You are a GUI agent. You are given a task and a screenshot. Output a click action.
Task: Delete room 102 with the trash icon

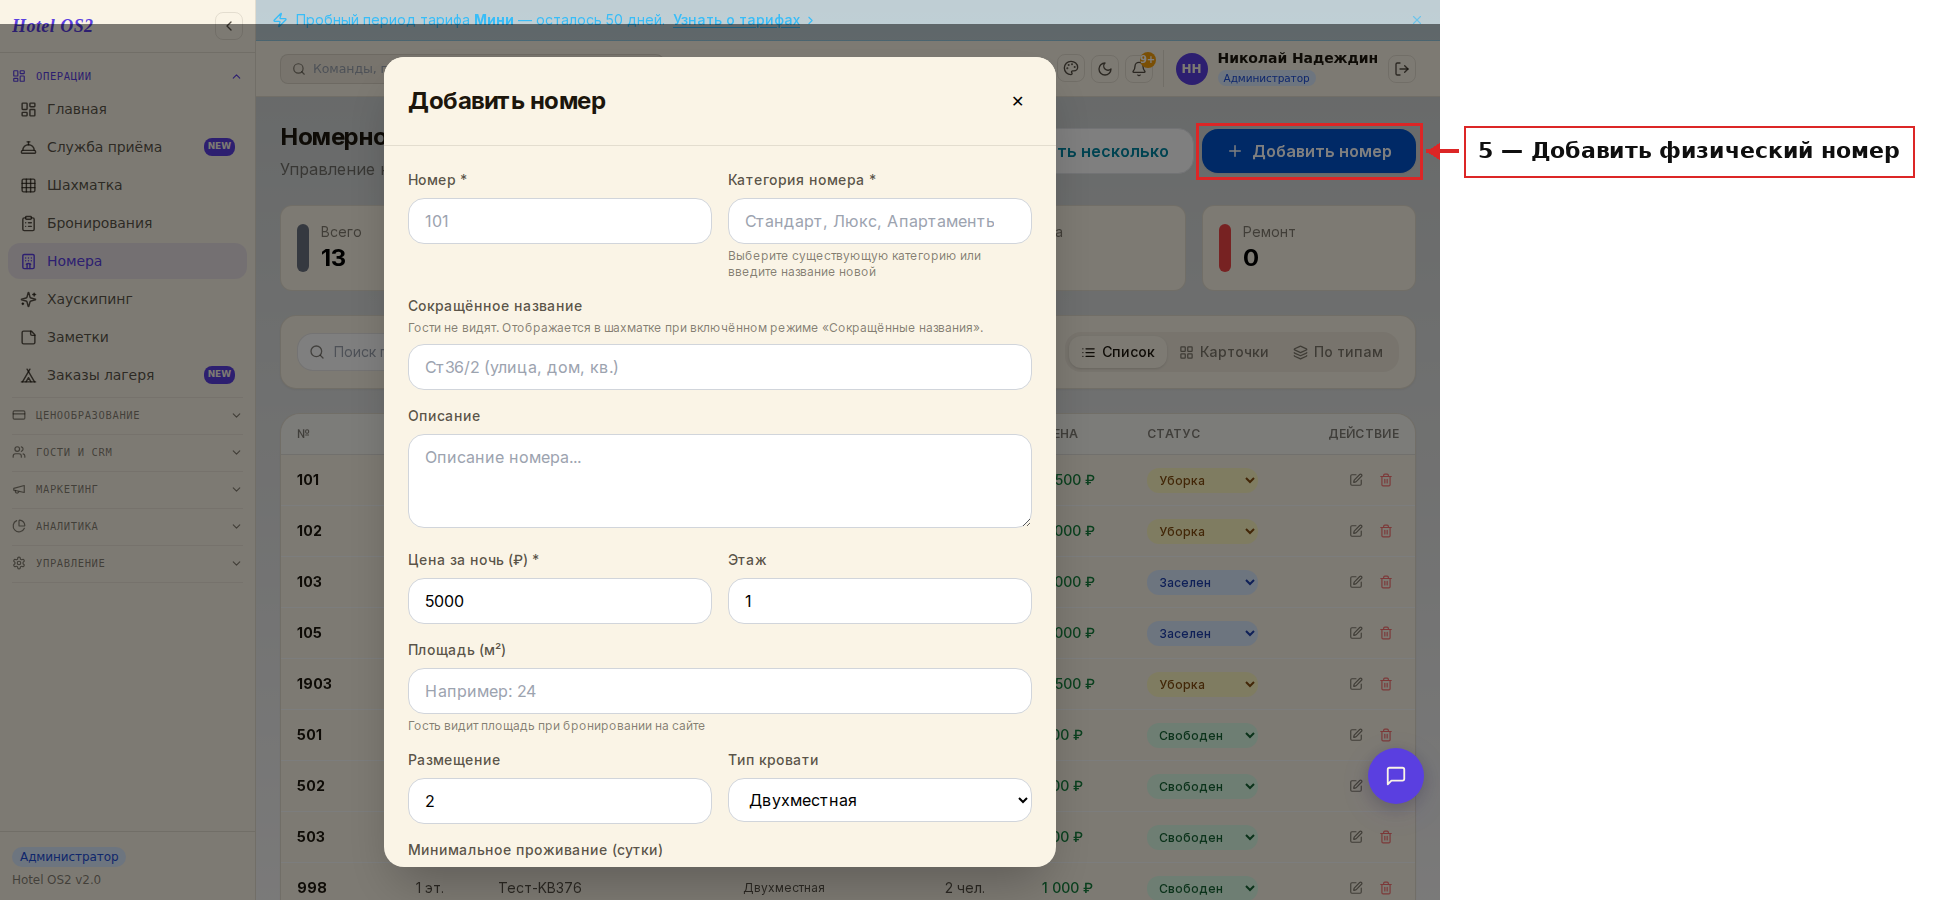point(1386,531)
